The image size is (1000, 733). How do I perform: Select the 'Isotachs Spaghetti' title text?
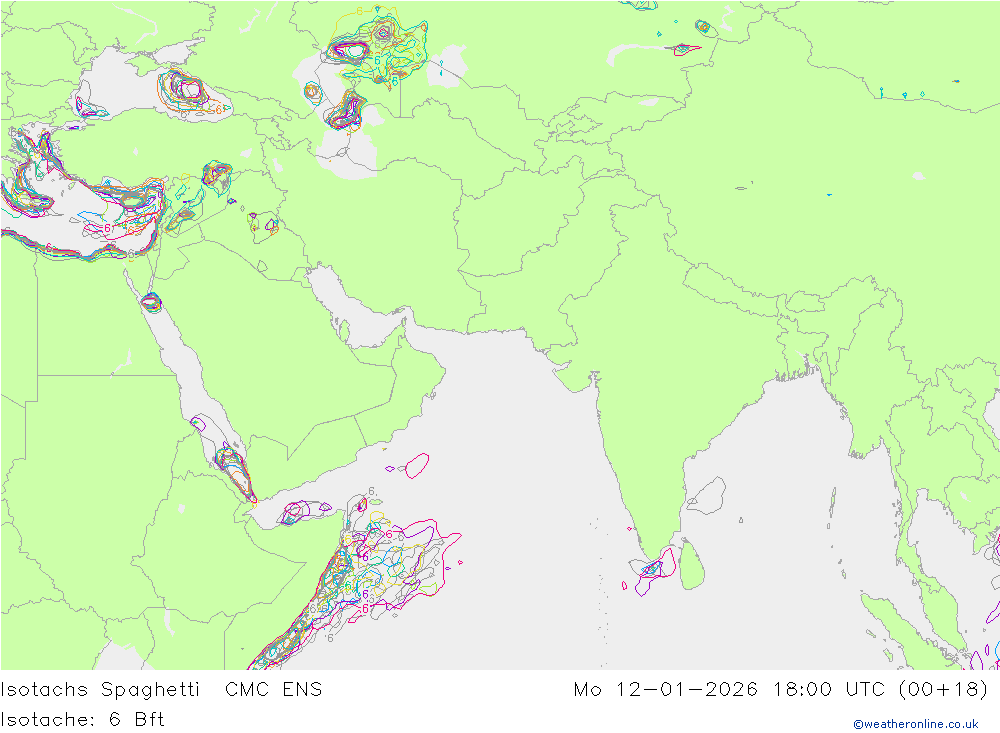[x=100, y=690]
